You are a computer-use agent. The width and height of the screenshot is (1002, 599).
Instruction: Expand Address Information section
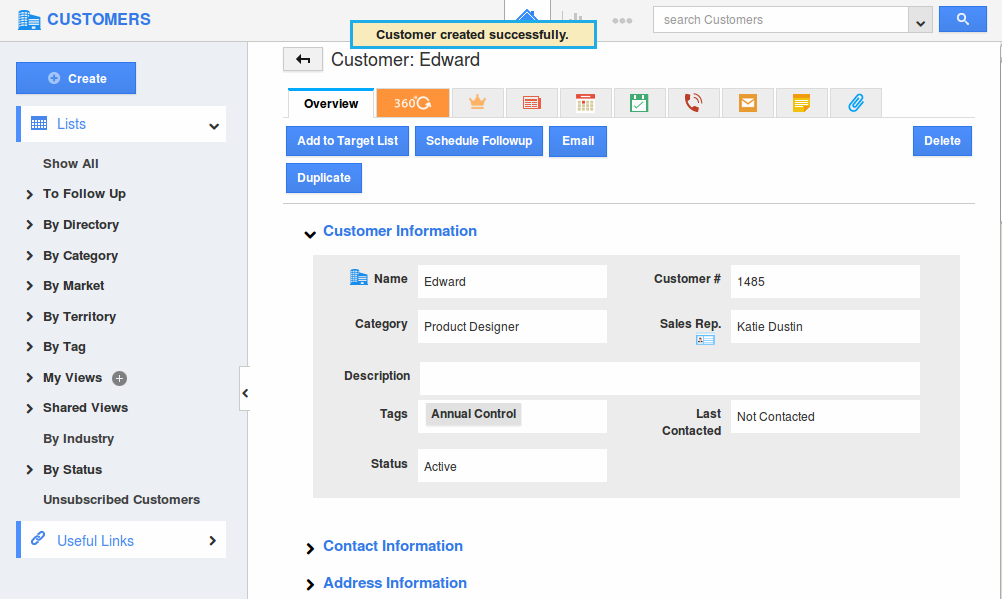[310, 585]
